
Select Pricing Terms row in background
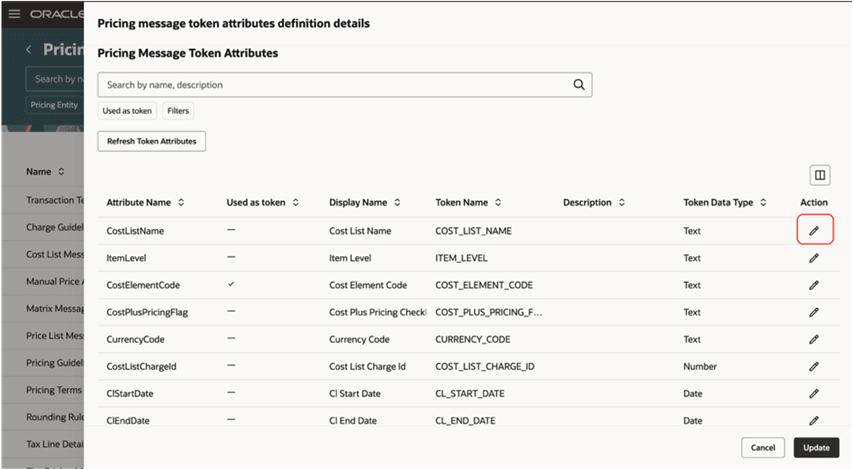click(x=53, y=390)
